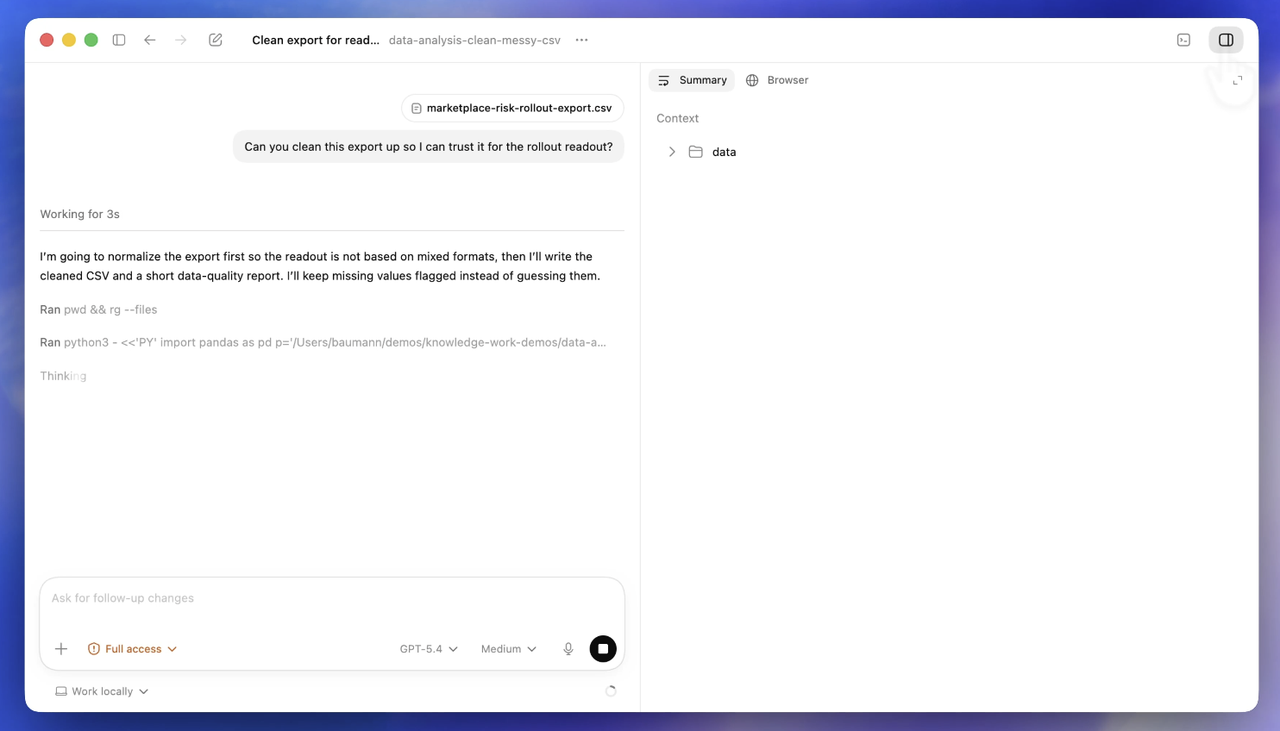
Task: Open the three-dot more options menu
Action: [582, 40]
